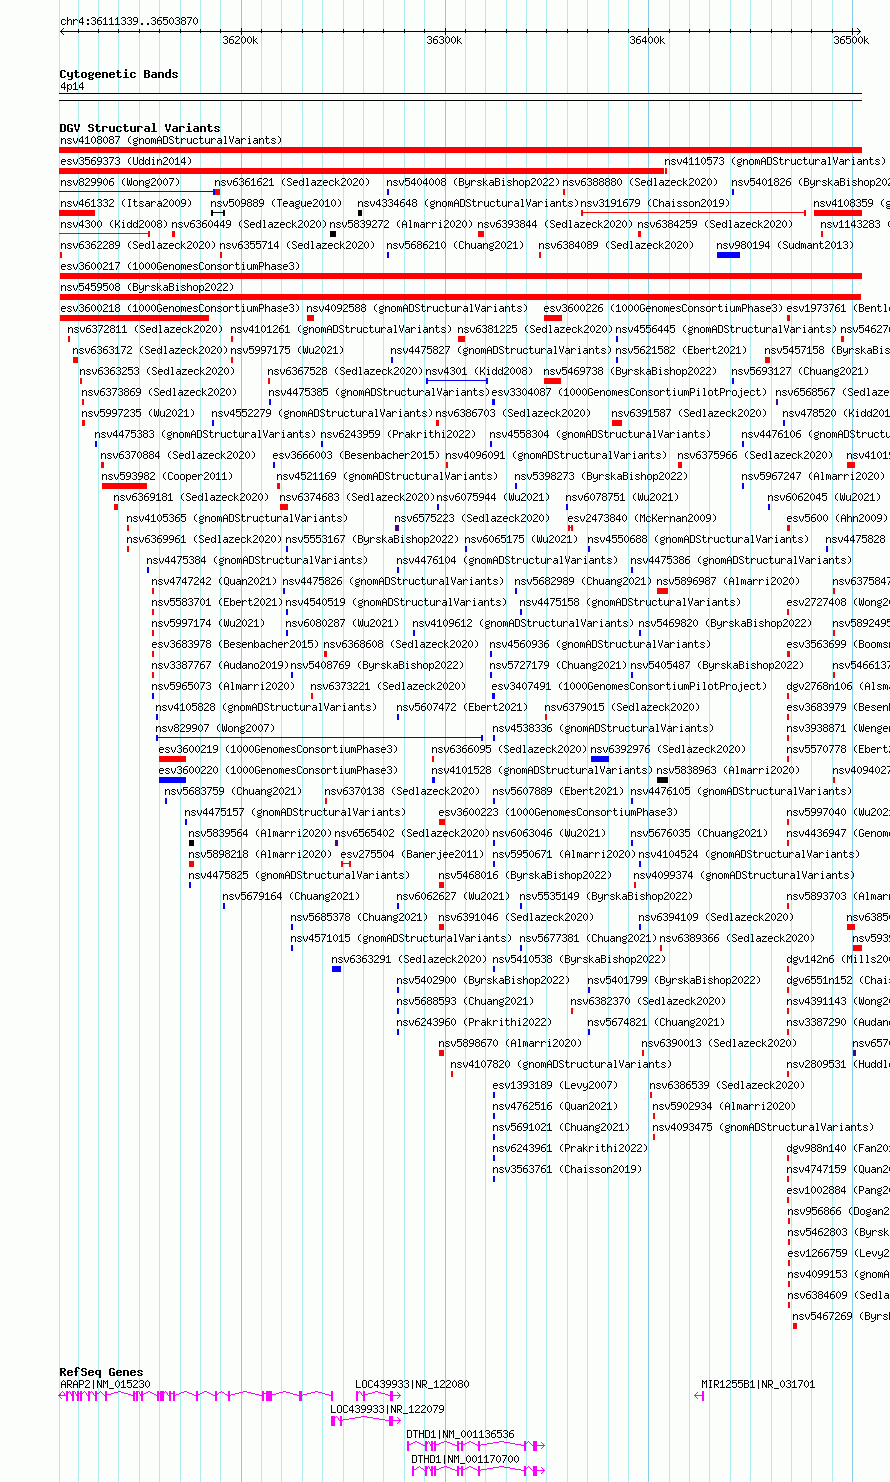Click nsv5898670 (Almarri2020) label

point(510,1043)
